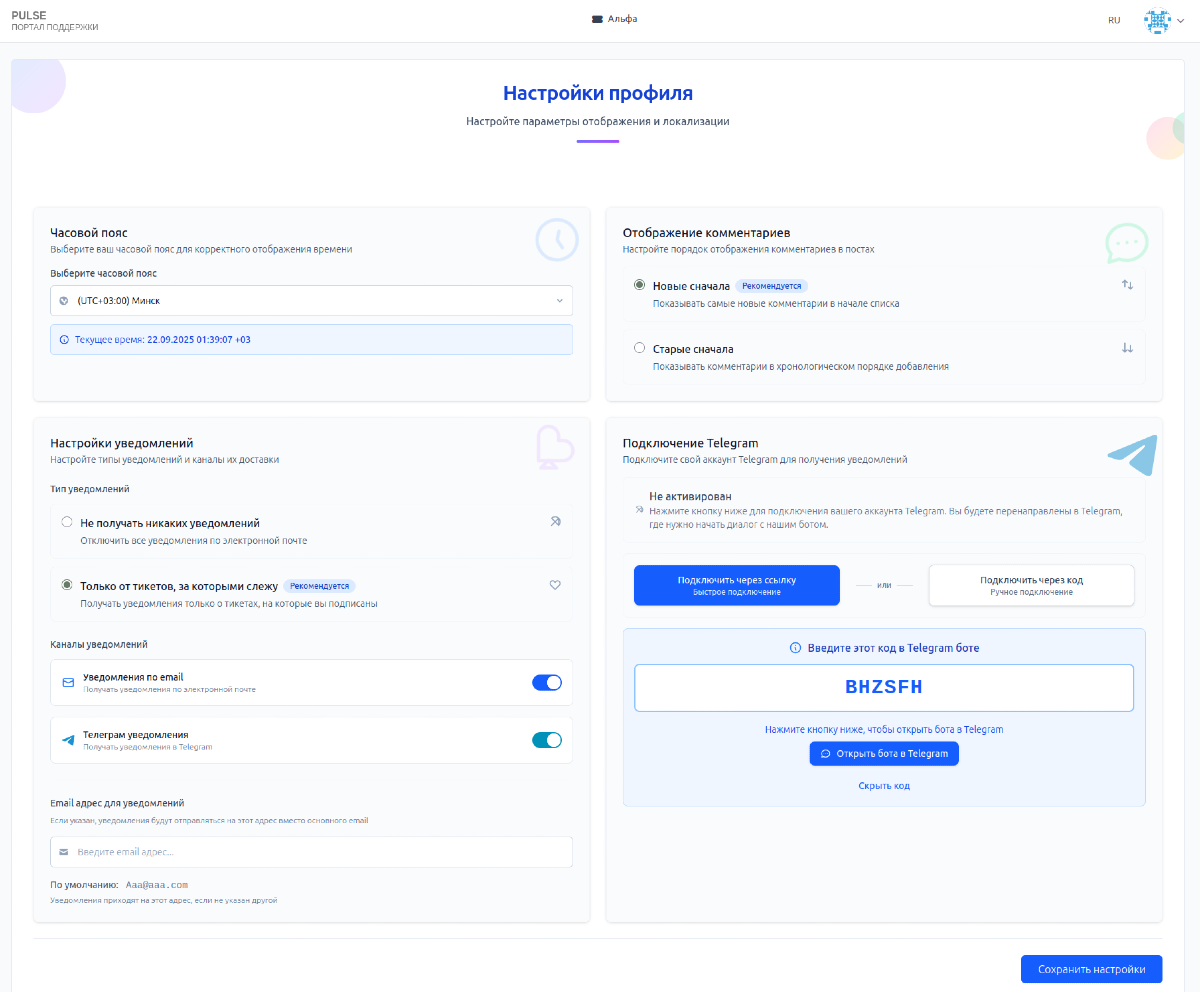Click Подключение Telegram section title
Screen dimensions: 1200x992
(x=690, y=443)
